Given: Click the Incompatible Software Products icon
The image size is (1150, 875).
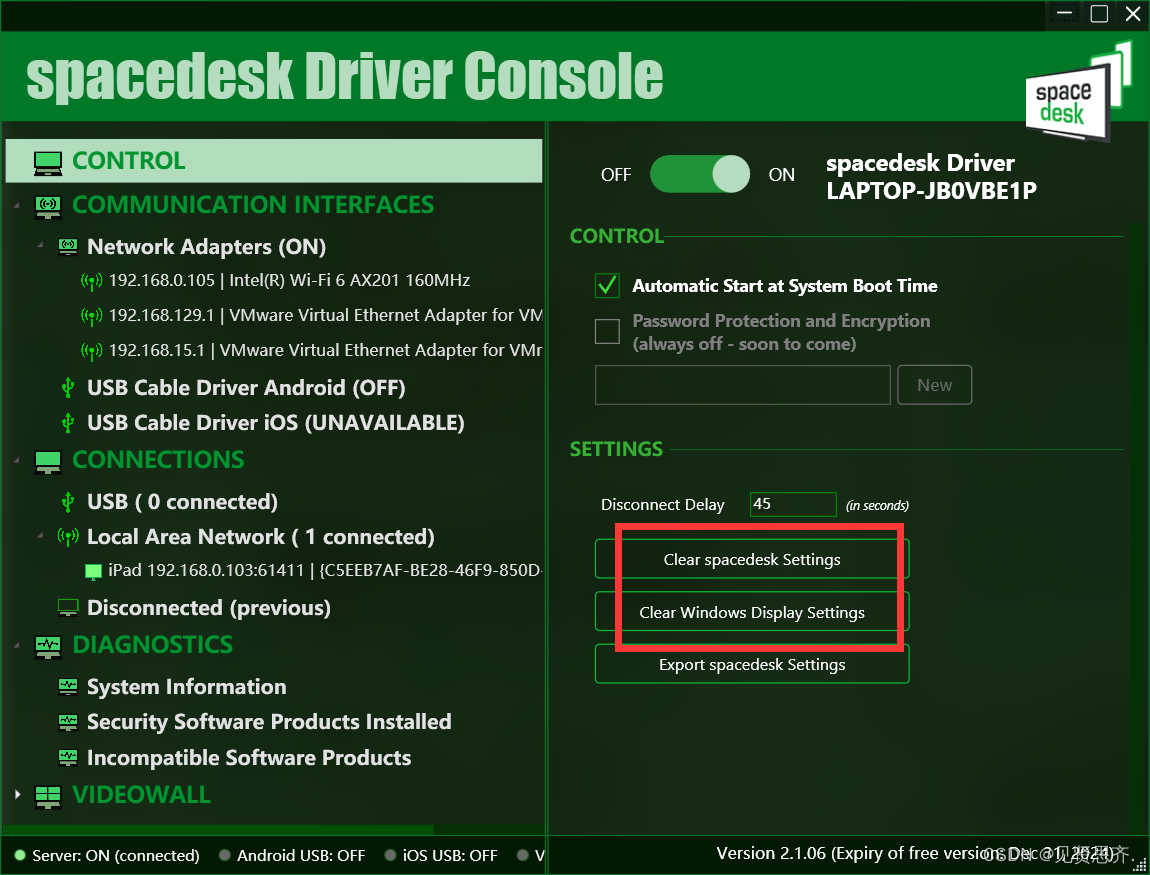Looking at the screenshot, I should tap(68, 758).
